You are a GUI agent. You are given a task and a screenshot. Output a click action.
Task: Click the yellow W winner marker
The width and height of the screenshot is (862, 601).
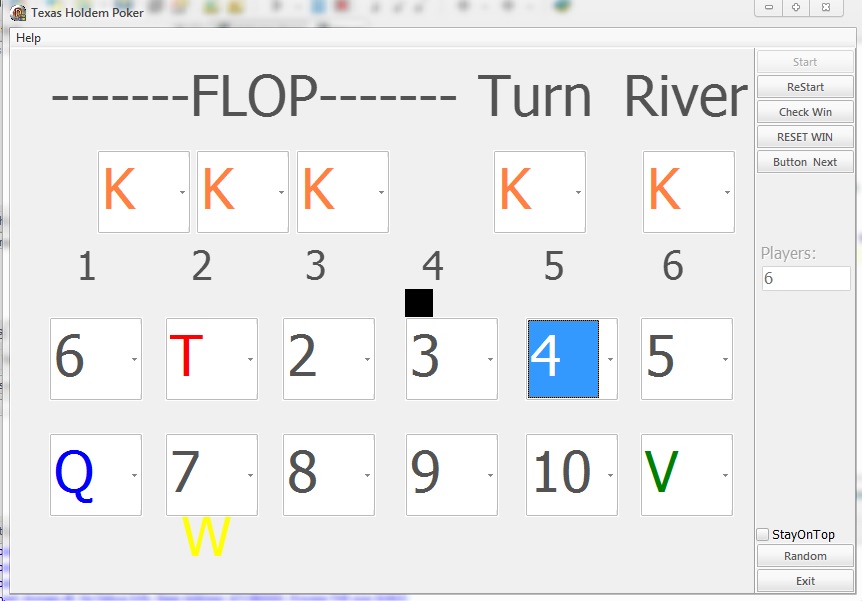click(x=207, y=538)
